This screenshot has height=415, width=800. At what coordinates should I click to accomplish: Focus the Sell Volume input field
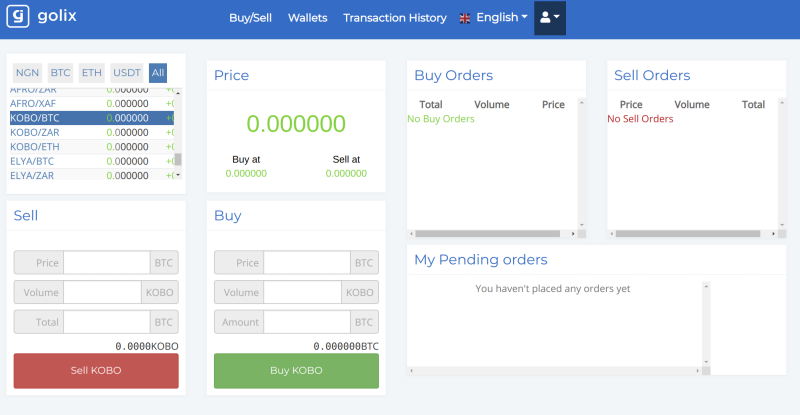(102, 292)
